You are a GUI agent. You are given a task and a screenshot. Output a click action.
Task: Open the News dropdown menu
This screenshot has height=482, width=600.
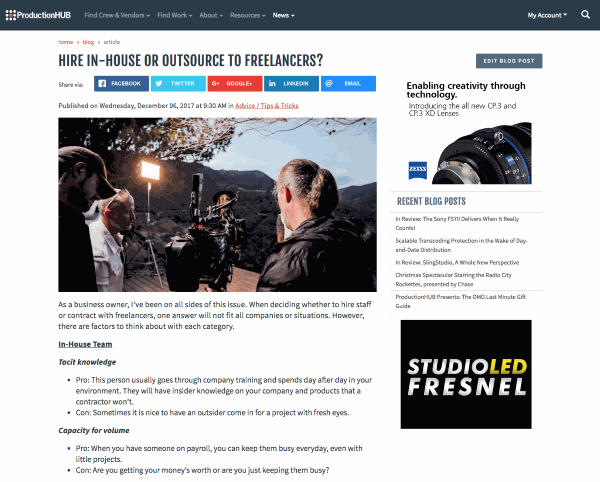[x=284, y=15]
